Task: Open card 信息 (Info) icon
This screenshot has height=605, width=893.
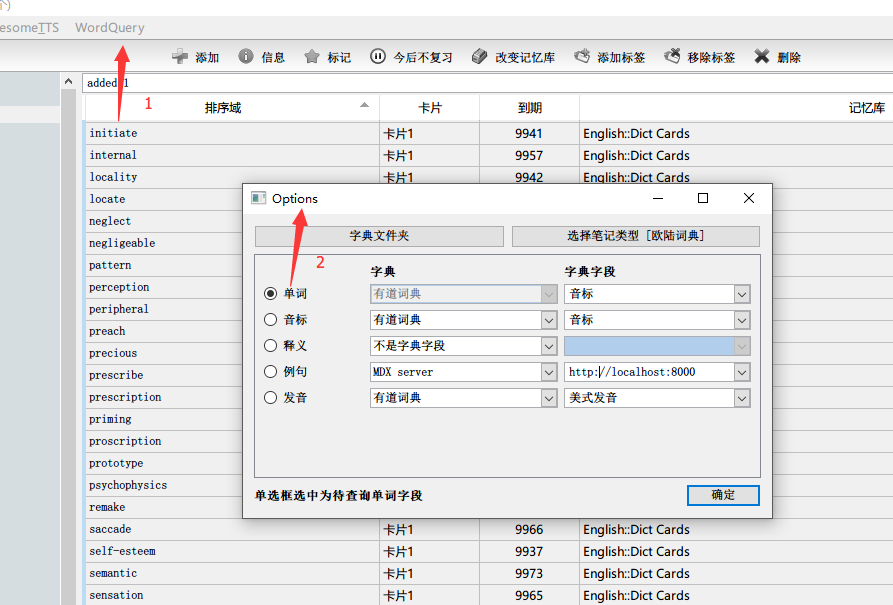Action: 246,57
